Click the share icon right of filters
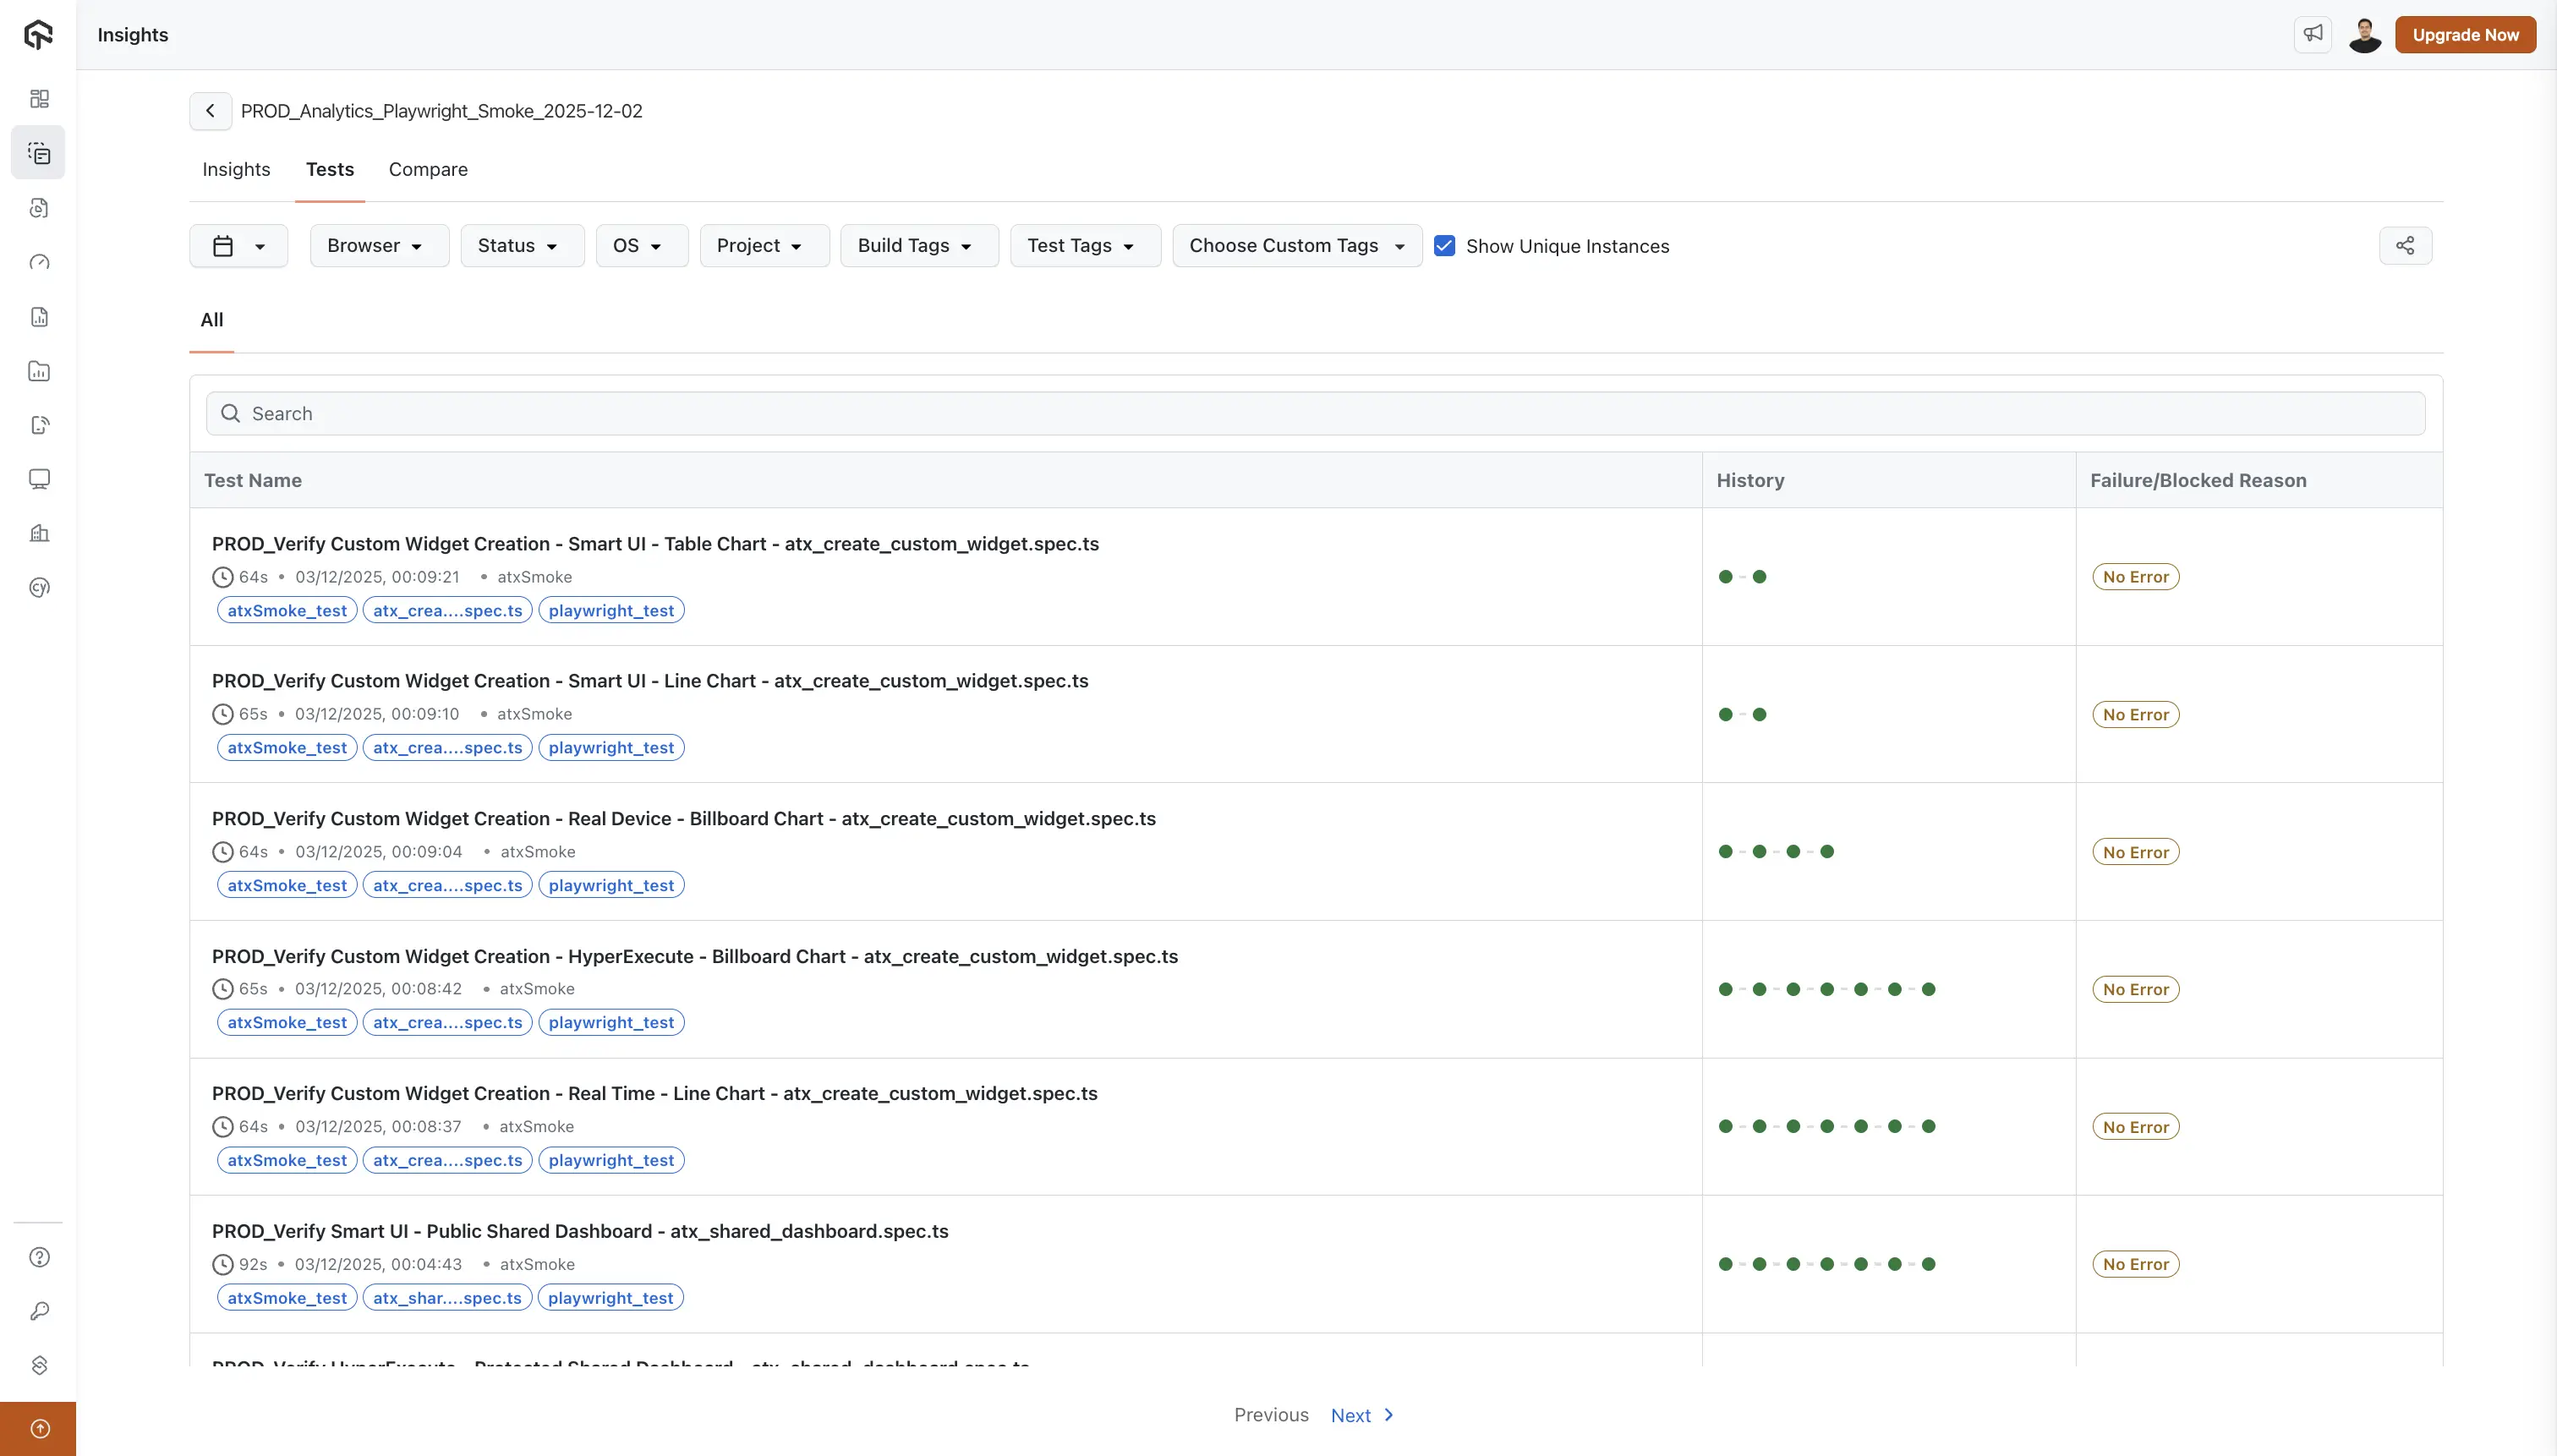Viewport: 2557px width, 1456px height. (2404, 245)
